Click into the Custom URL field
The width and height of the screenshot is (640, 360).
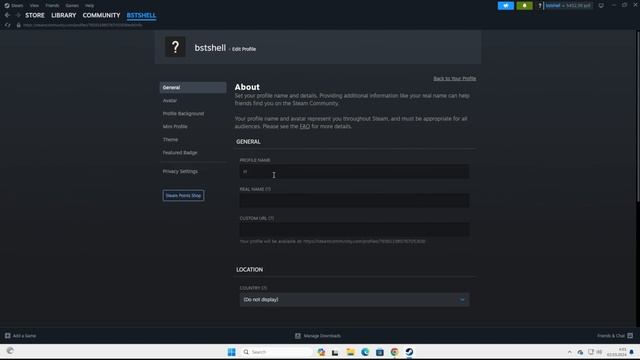coord(354,229)
